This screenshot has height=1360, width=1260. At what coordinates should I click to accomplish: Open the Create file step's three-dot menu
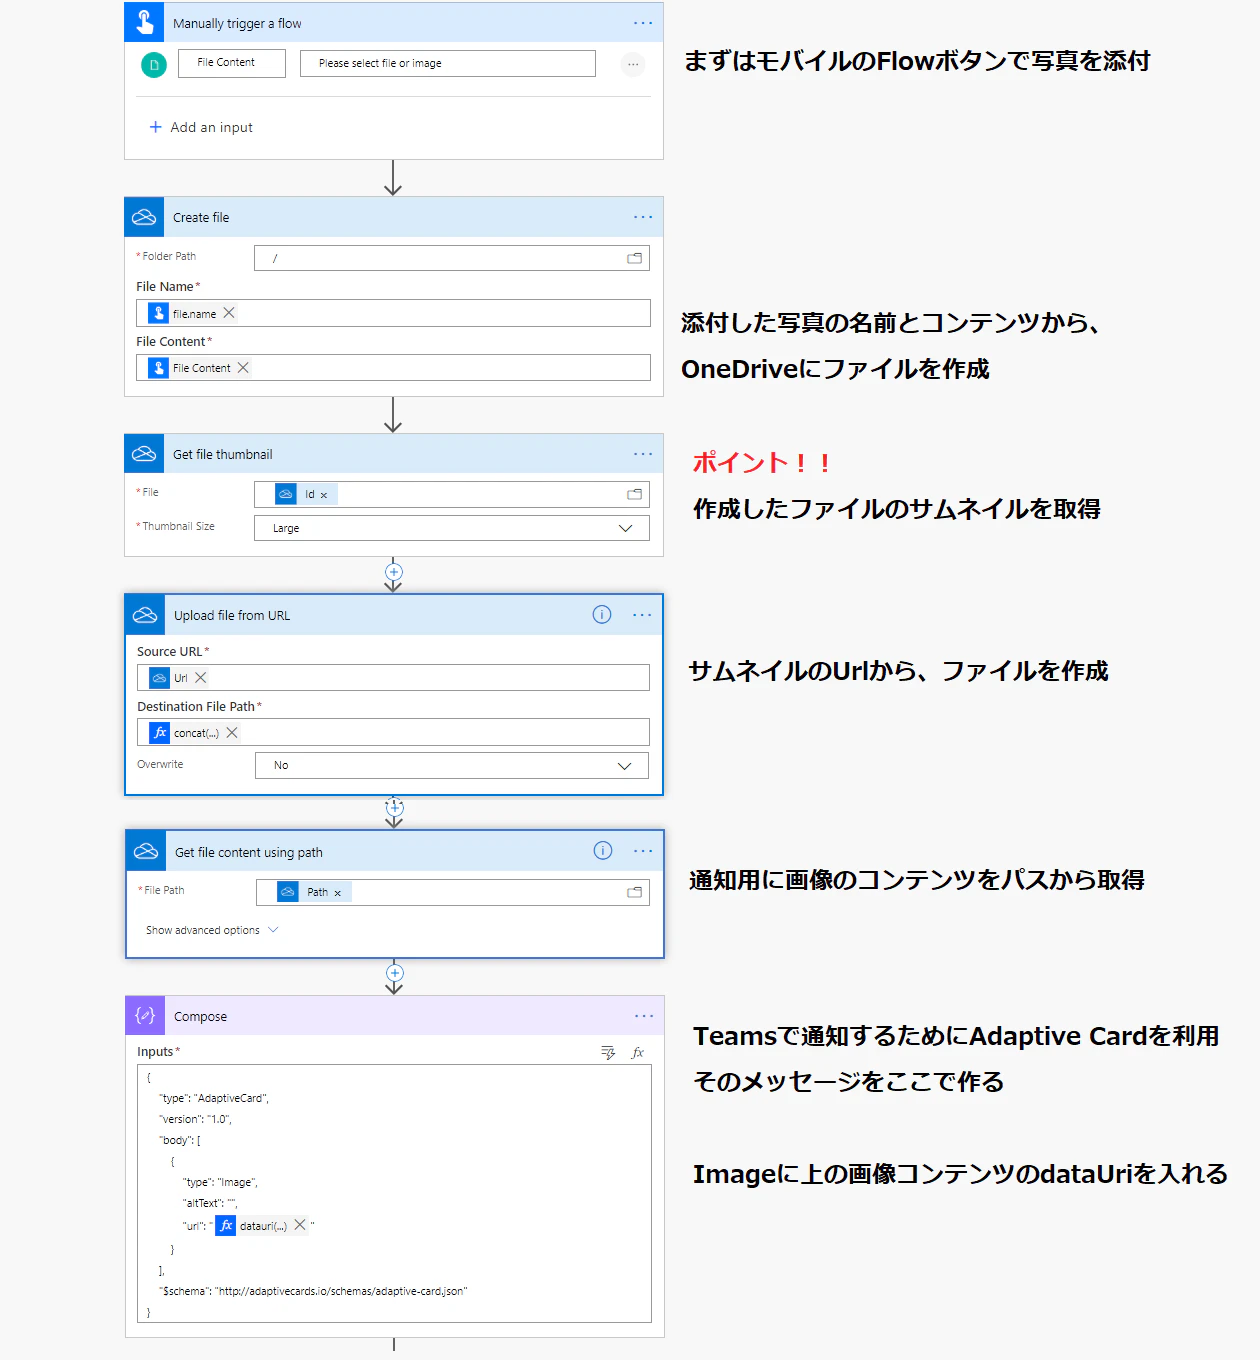[x=643, y=217]
